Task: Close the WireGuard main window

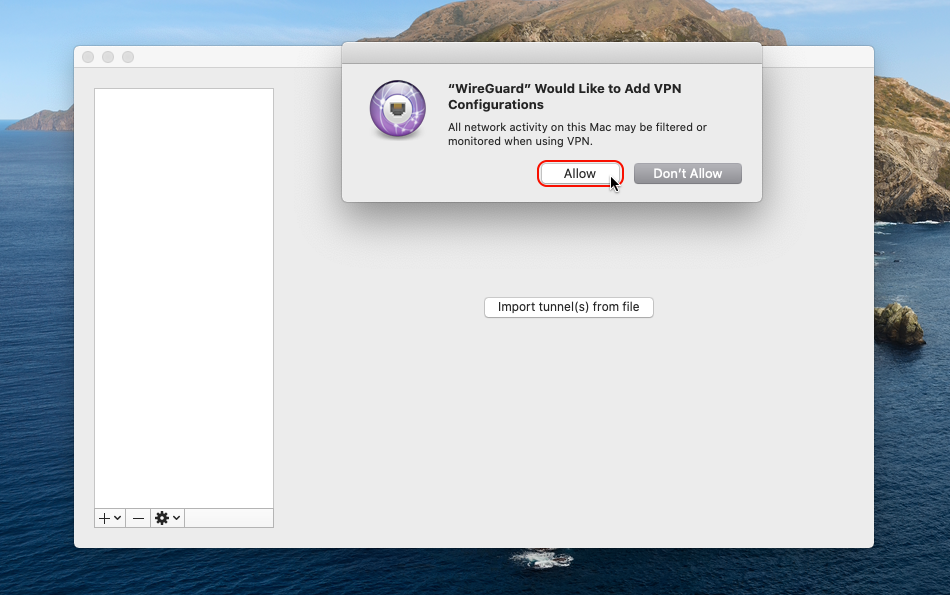Action: point(88,57)
